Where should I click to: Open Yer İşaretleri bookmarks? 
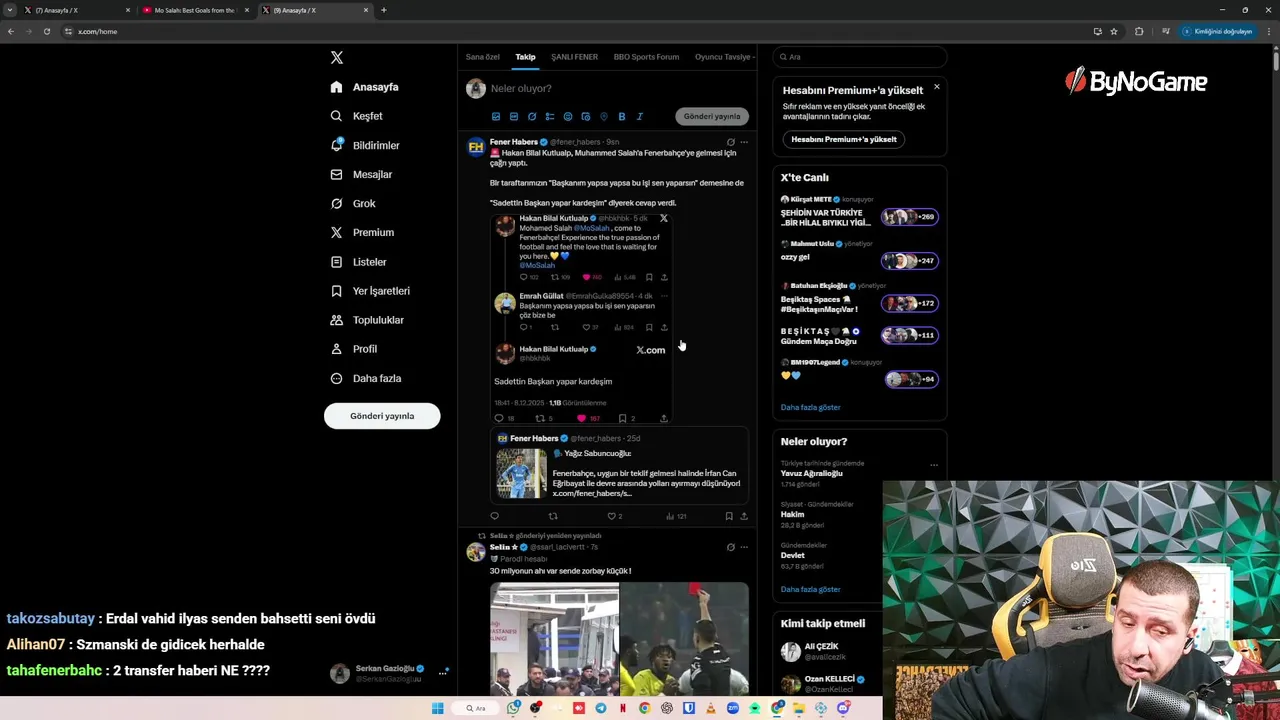click(x=370, y=291)
